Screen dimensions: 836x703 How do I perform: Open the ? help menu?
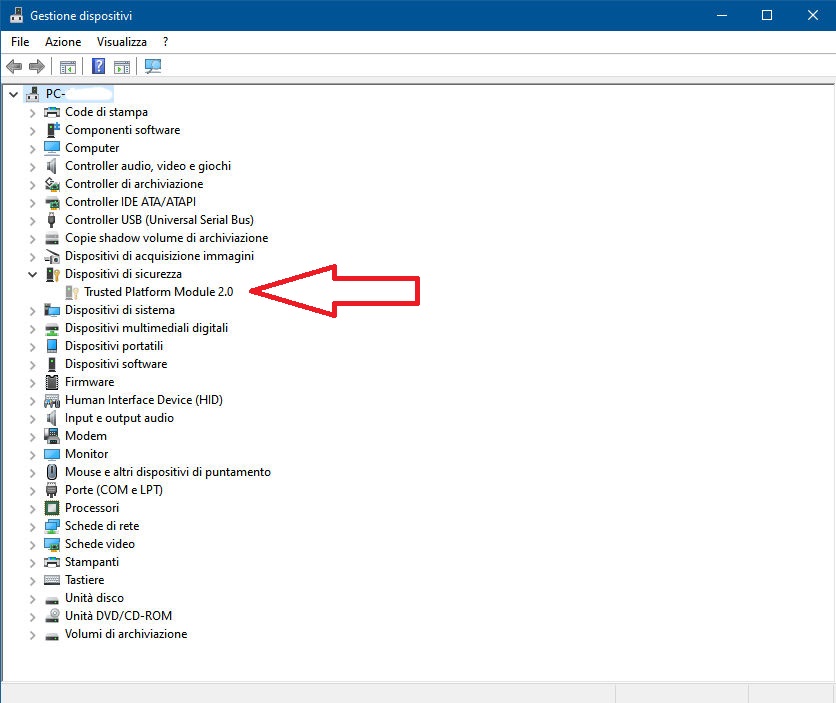(x=165, y=42)
